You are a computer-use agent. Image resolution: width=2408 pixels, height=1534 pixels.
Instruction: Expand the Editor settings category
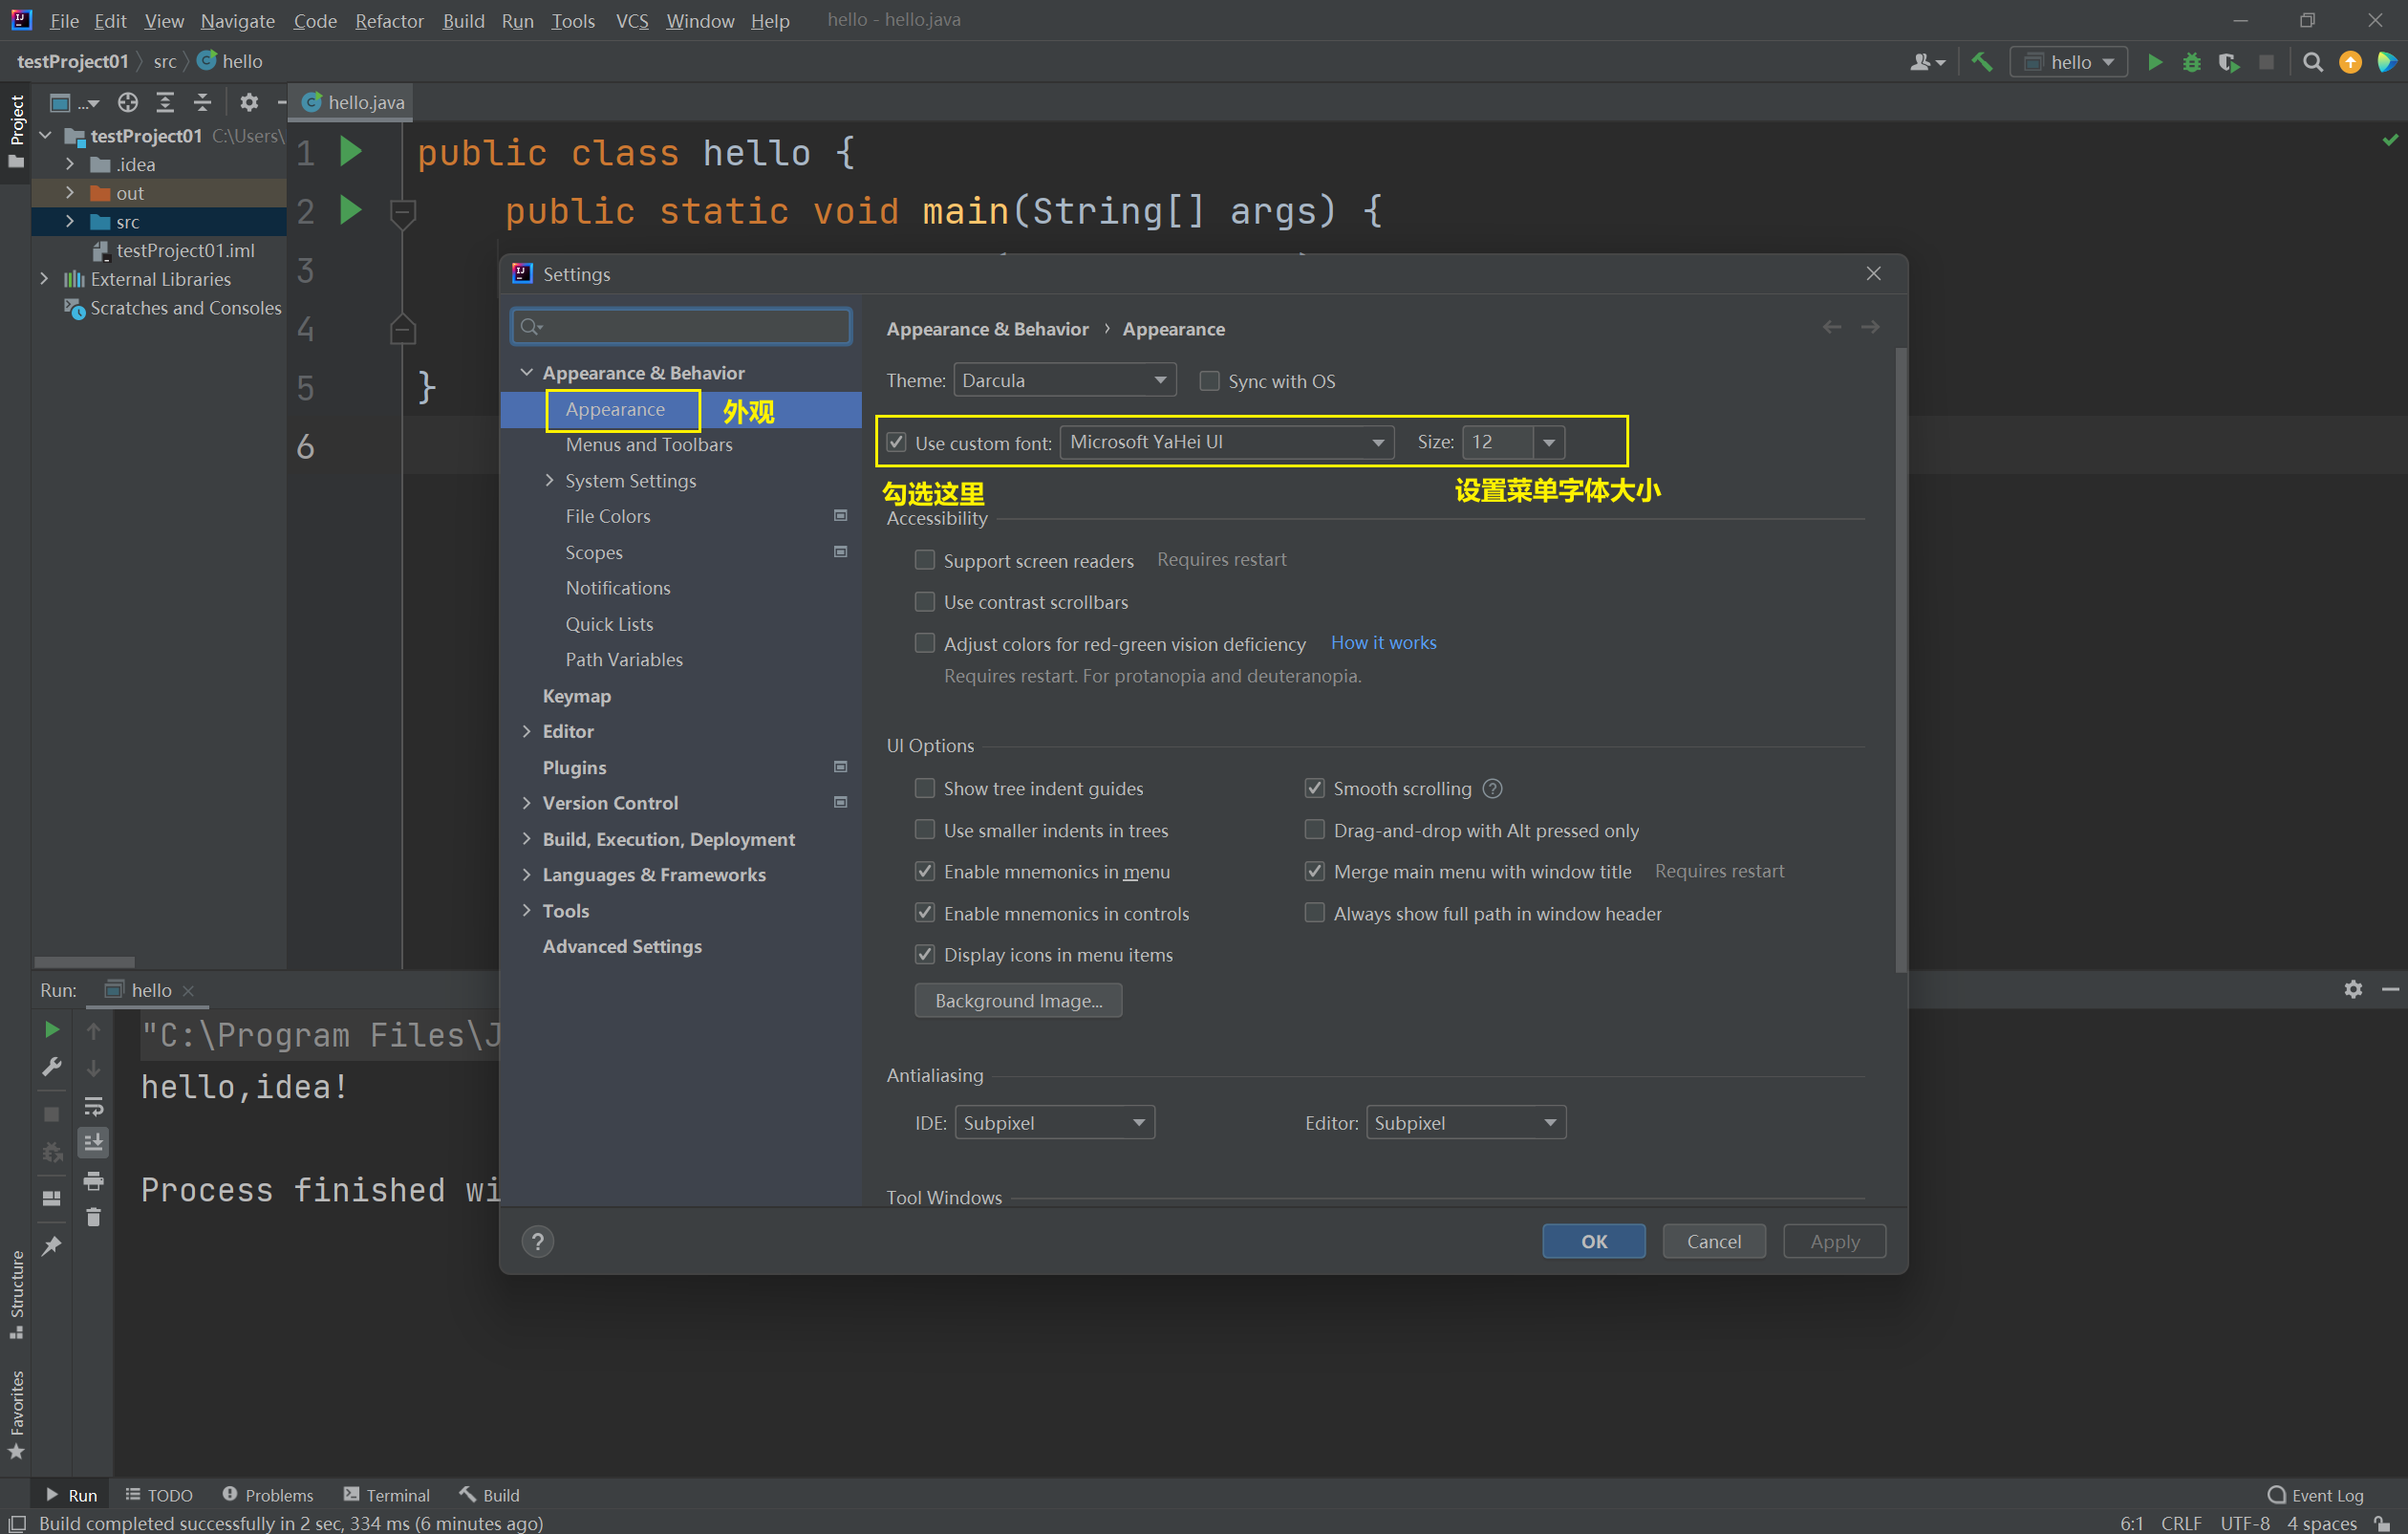pyautogui.click(x=527, y=731)
